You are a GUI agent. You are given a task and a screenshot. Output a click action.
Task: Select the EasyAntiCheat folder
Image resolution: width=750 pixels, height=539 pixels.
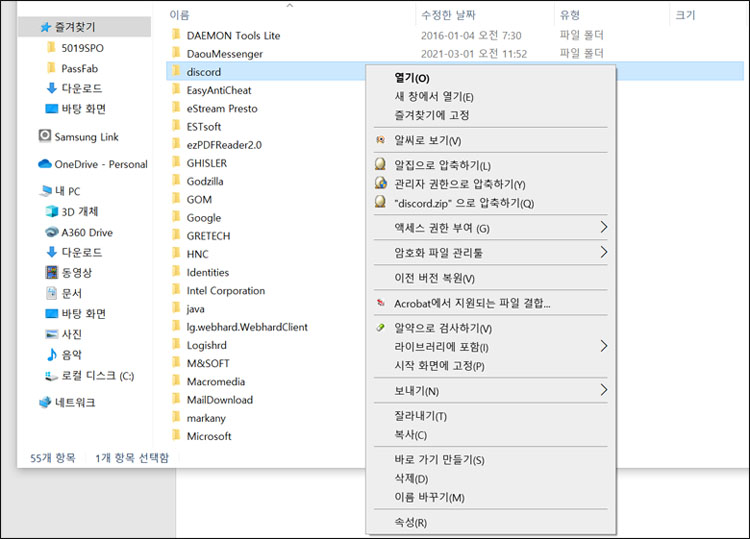pyautogui.click(x=219, y=90)
